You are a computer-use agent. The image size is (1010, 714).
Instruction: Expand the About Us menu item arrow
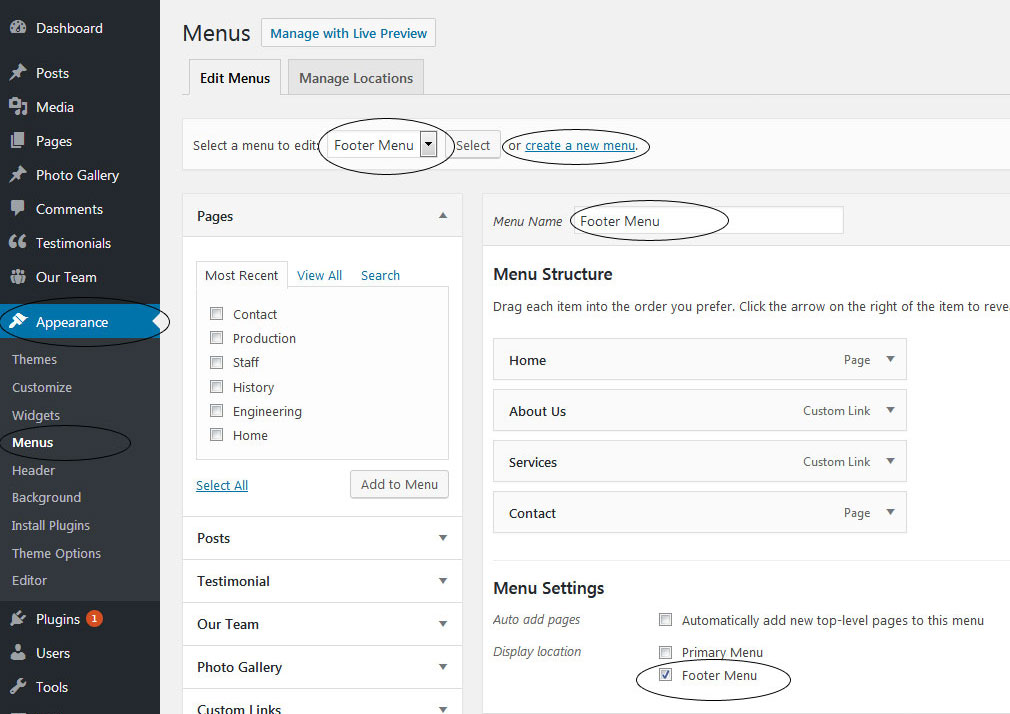(890, 410)
